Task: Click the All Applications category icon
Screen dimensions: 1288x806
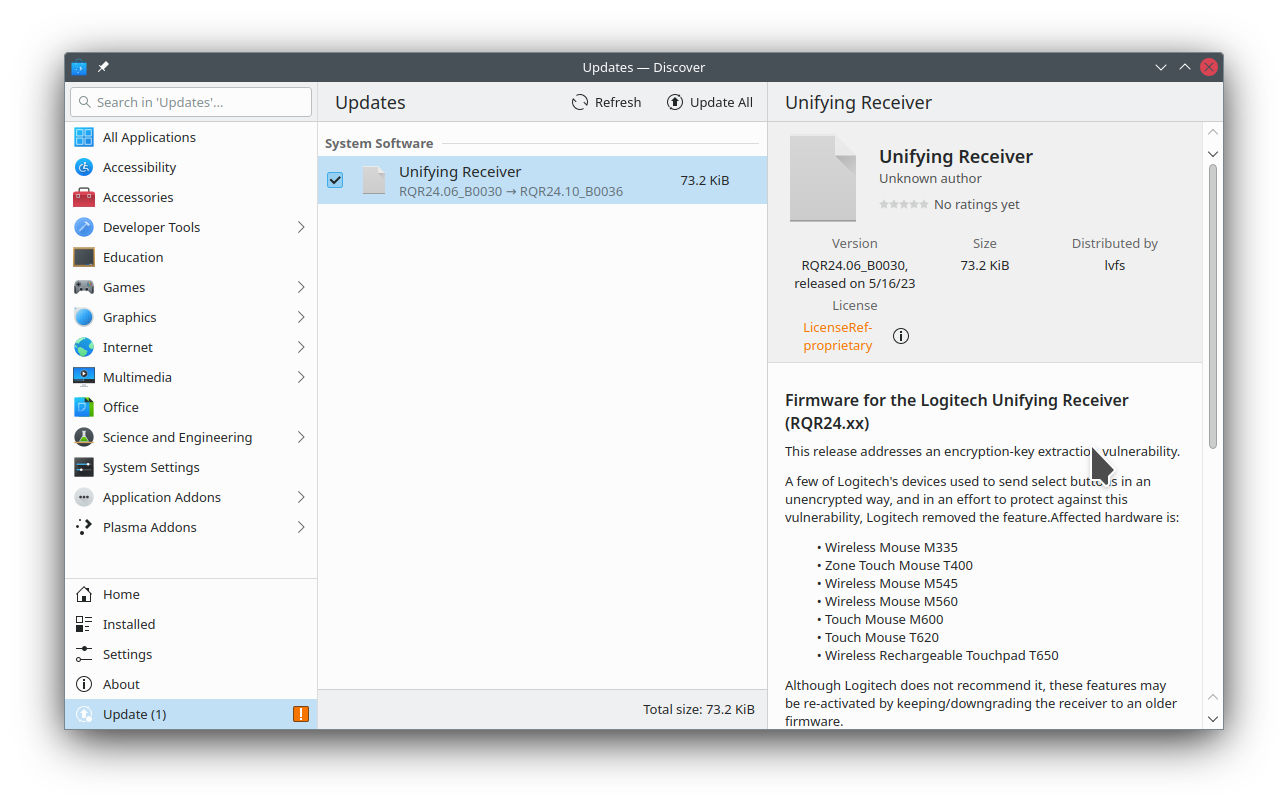Action: 84,137
